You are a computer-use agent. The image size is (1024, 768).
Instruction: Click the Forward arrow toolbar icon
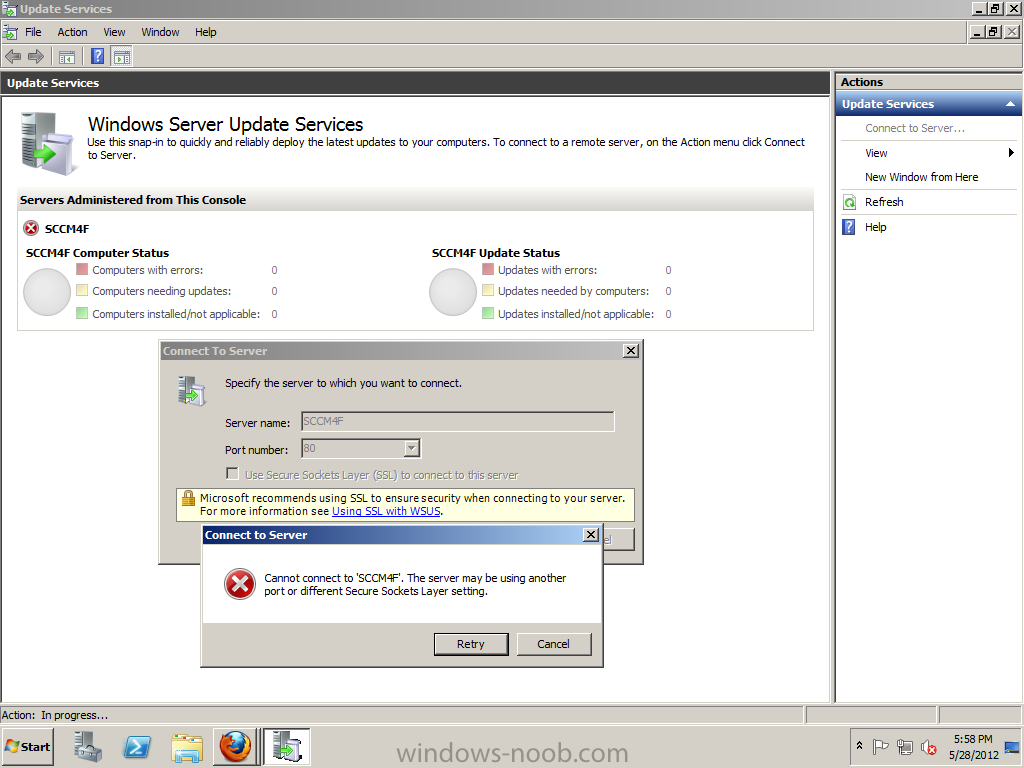[36, 57]
